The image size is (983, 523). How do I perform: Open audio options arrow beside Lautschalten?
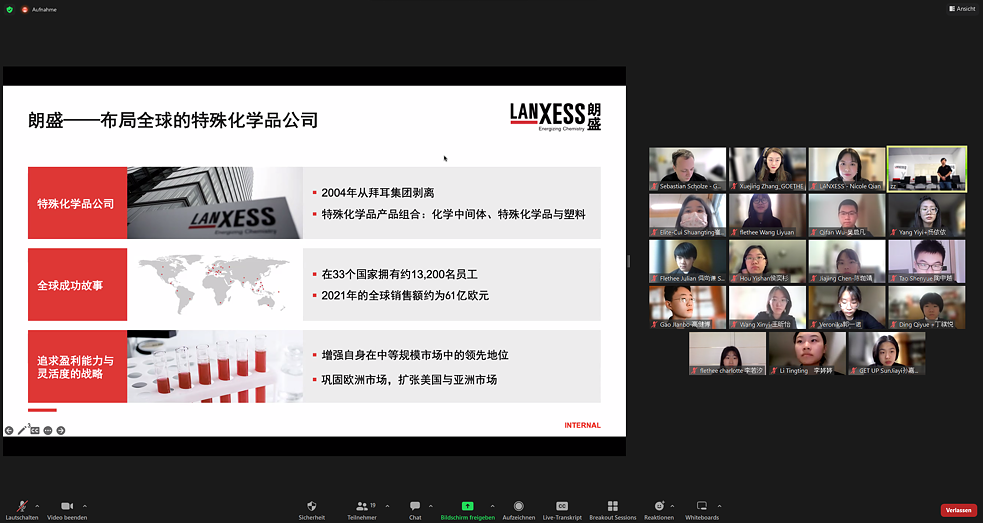(37, 506)
